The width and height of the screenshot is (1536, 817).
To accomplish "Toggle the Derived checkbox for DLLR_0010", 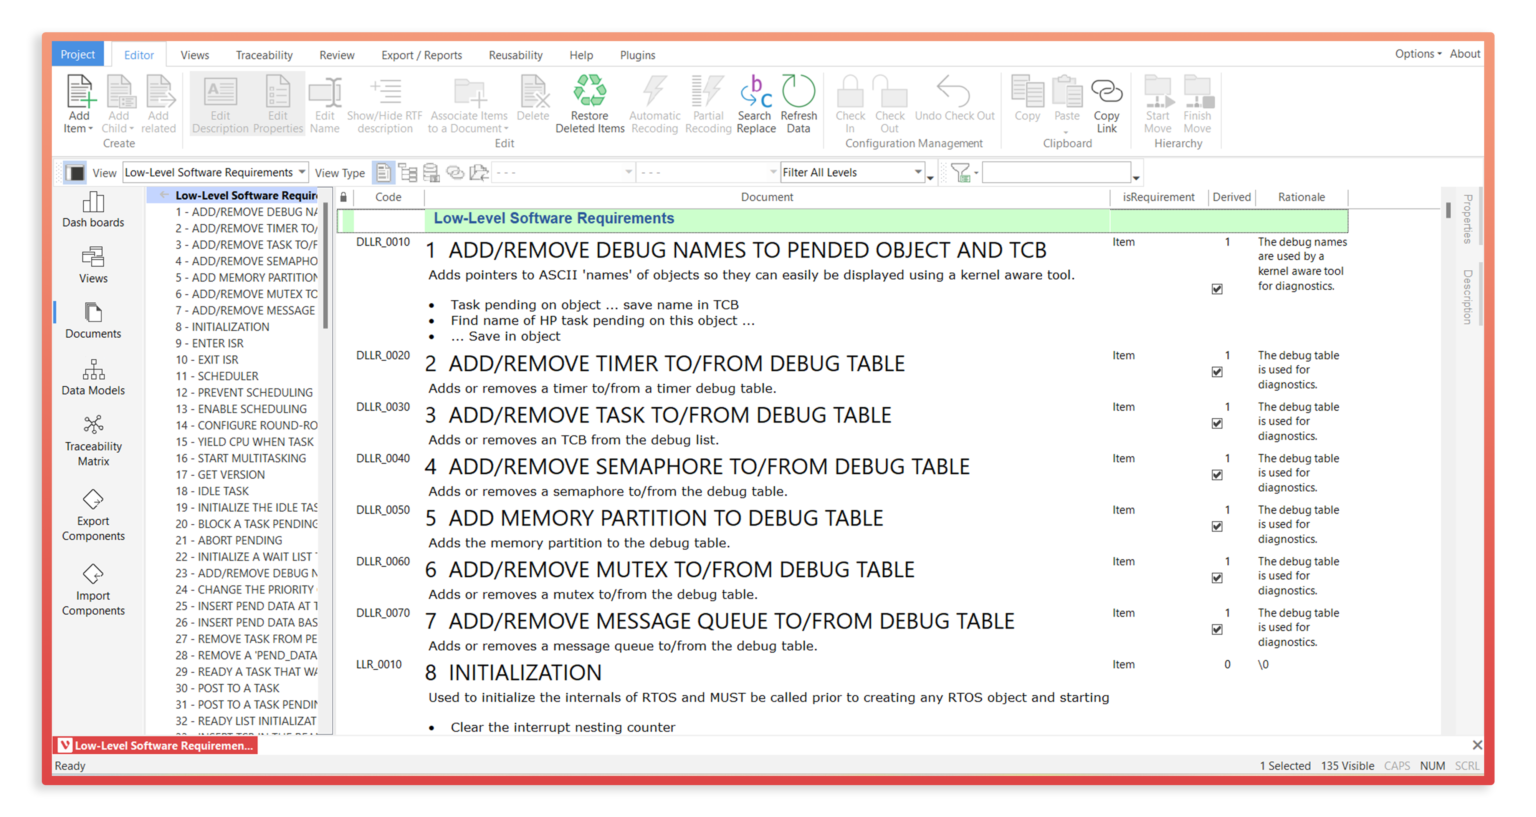I will pyautogui.click(x=1217, y=288).
